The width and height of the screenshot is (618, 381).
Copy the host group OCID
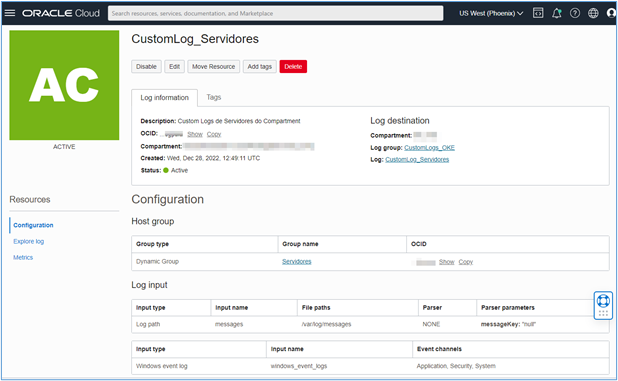pos(465,262)
